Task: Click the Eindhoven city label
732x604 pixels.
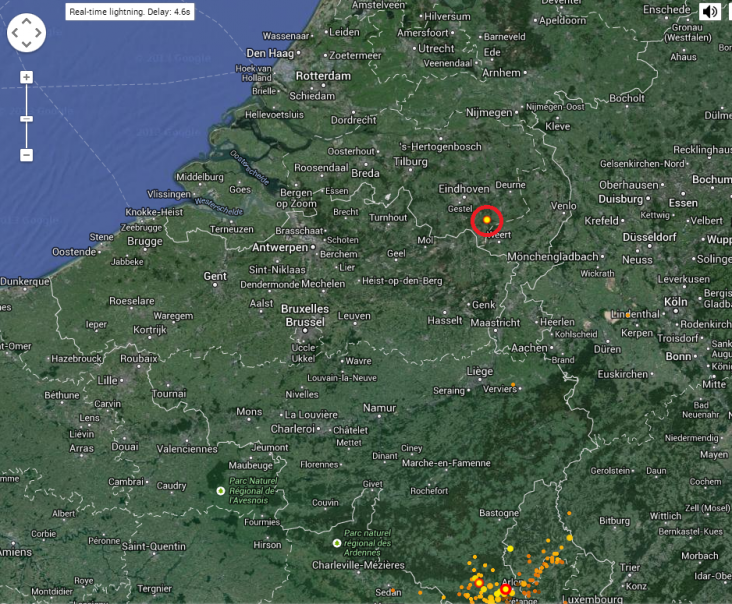Action: [x=465, y=188]
